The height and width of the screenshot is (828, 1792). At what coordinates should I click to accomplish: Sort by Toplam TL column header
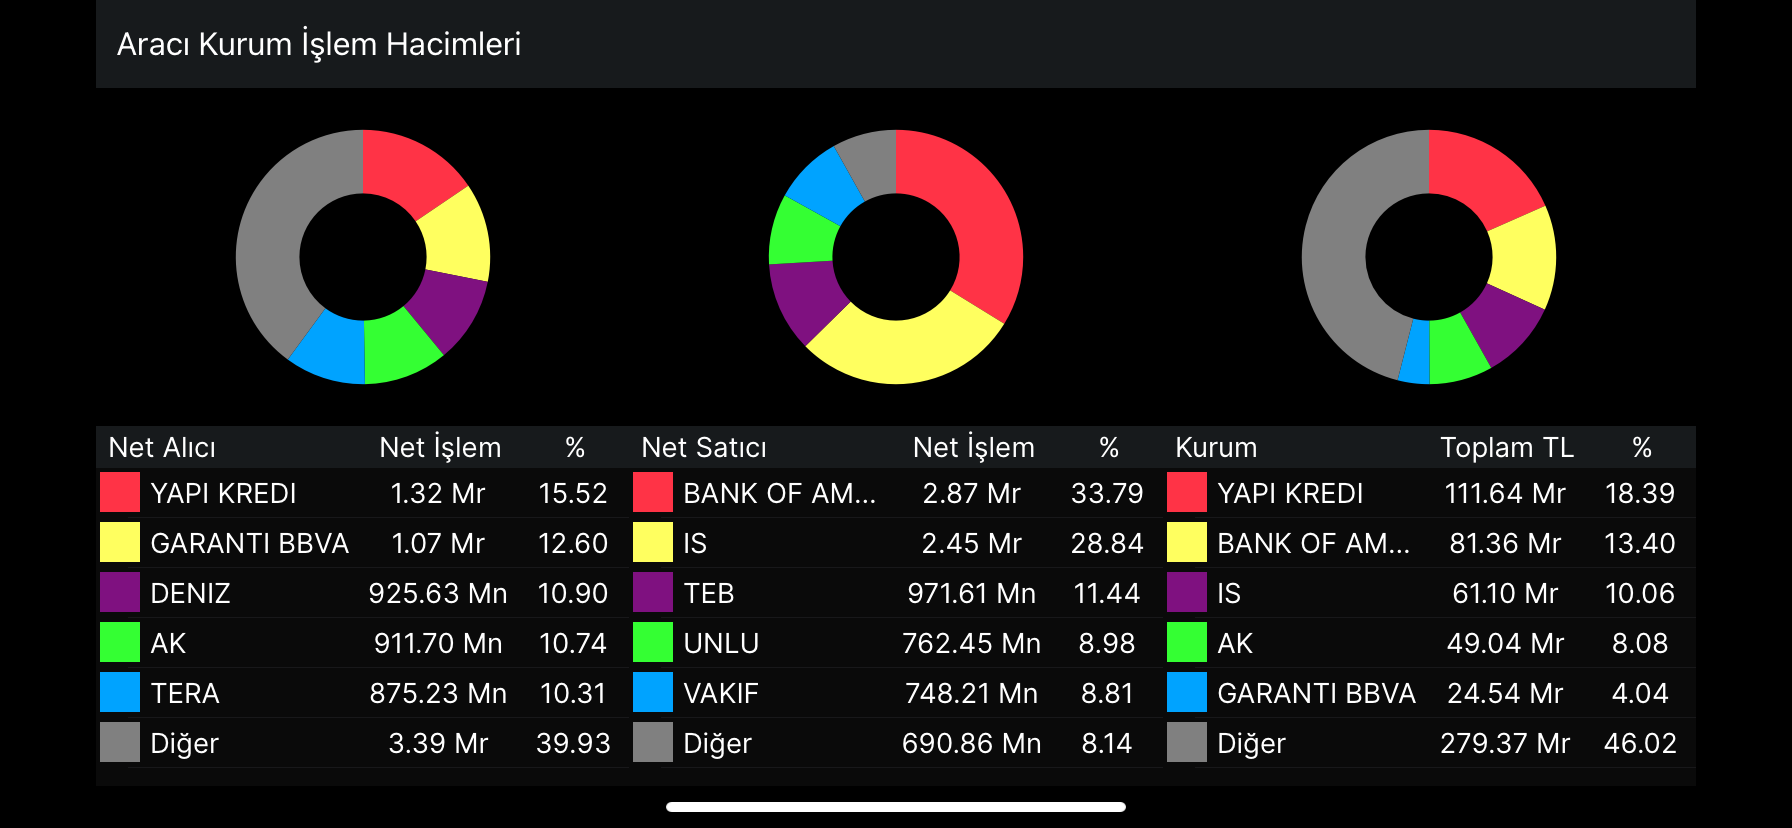point(1506,447)
